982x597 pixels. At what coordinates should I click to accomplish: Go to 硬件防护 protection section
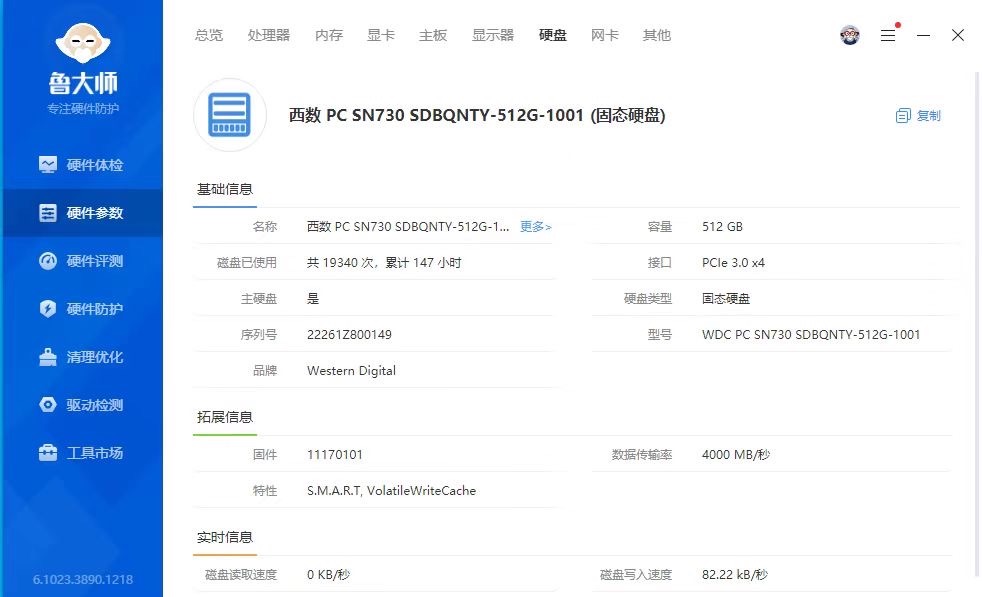81,309
